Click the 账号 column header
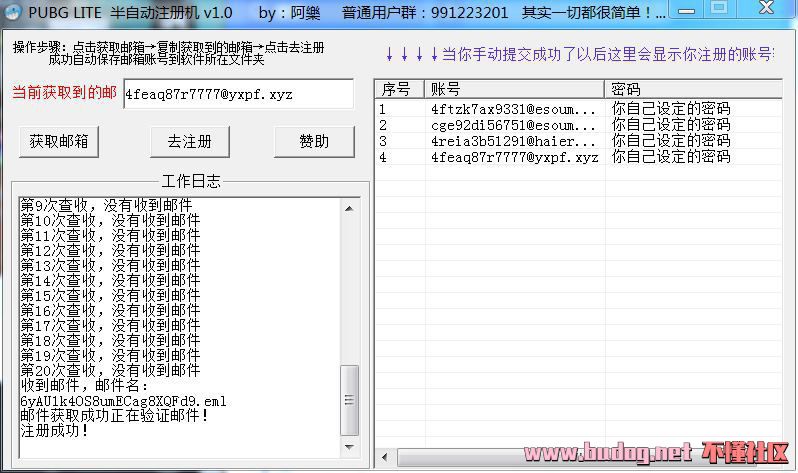 point(515,89)
